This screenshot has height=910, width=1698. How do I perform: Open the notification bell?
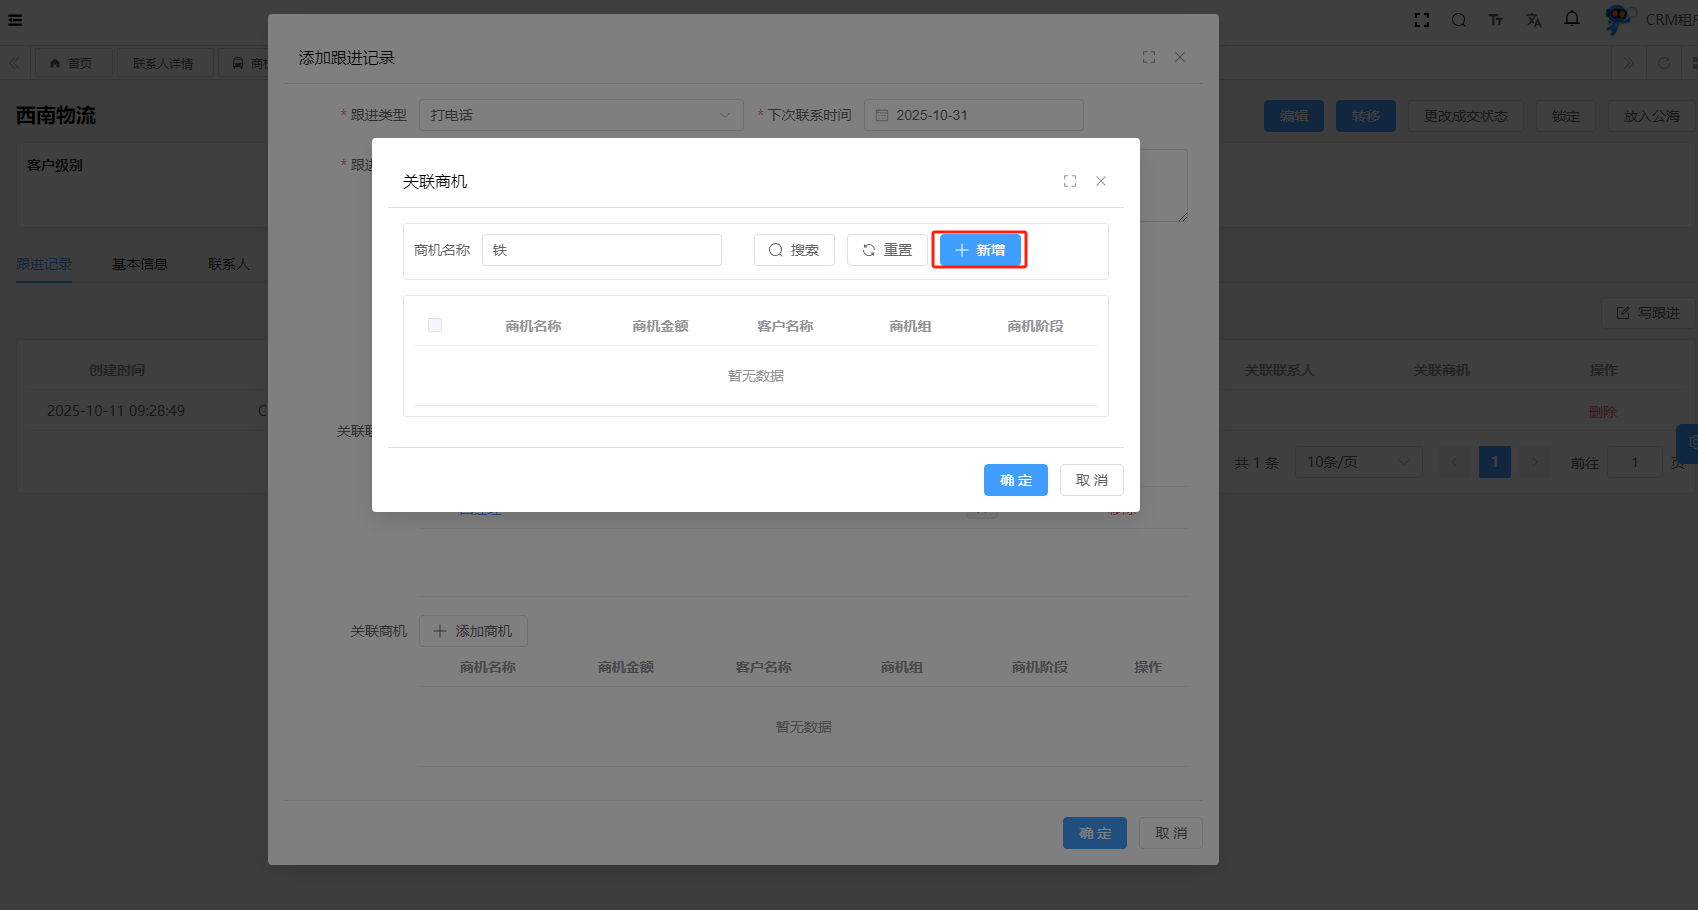(1572, 19)
